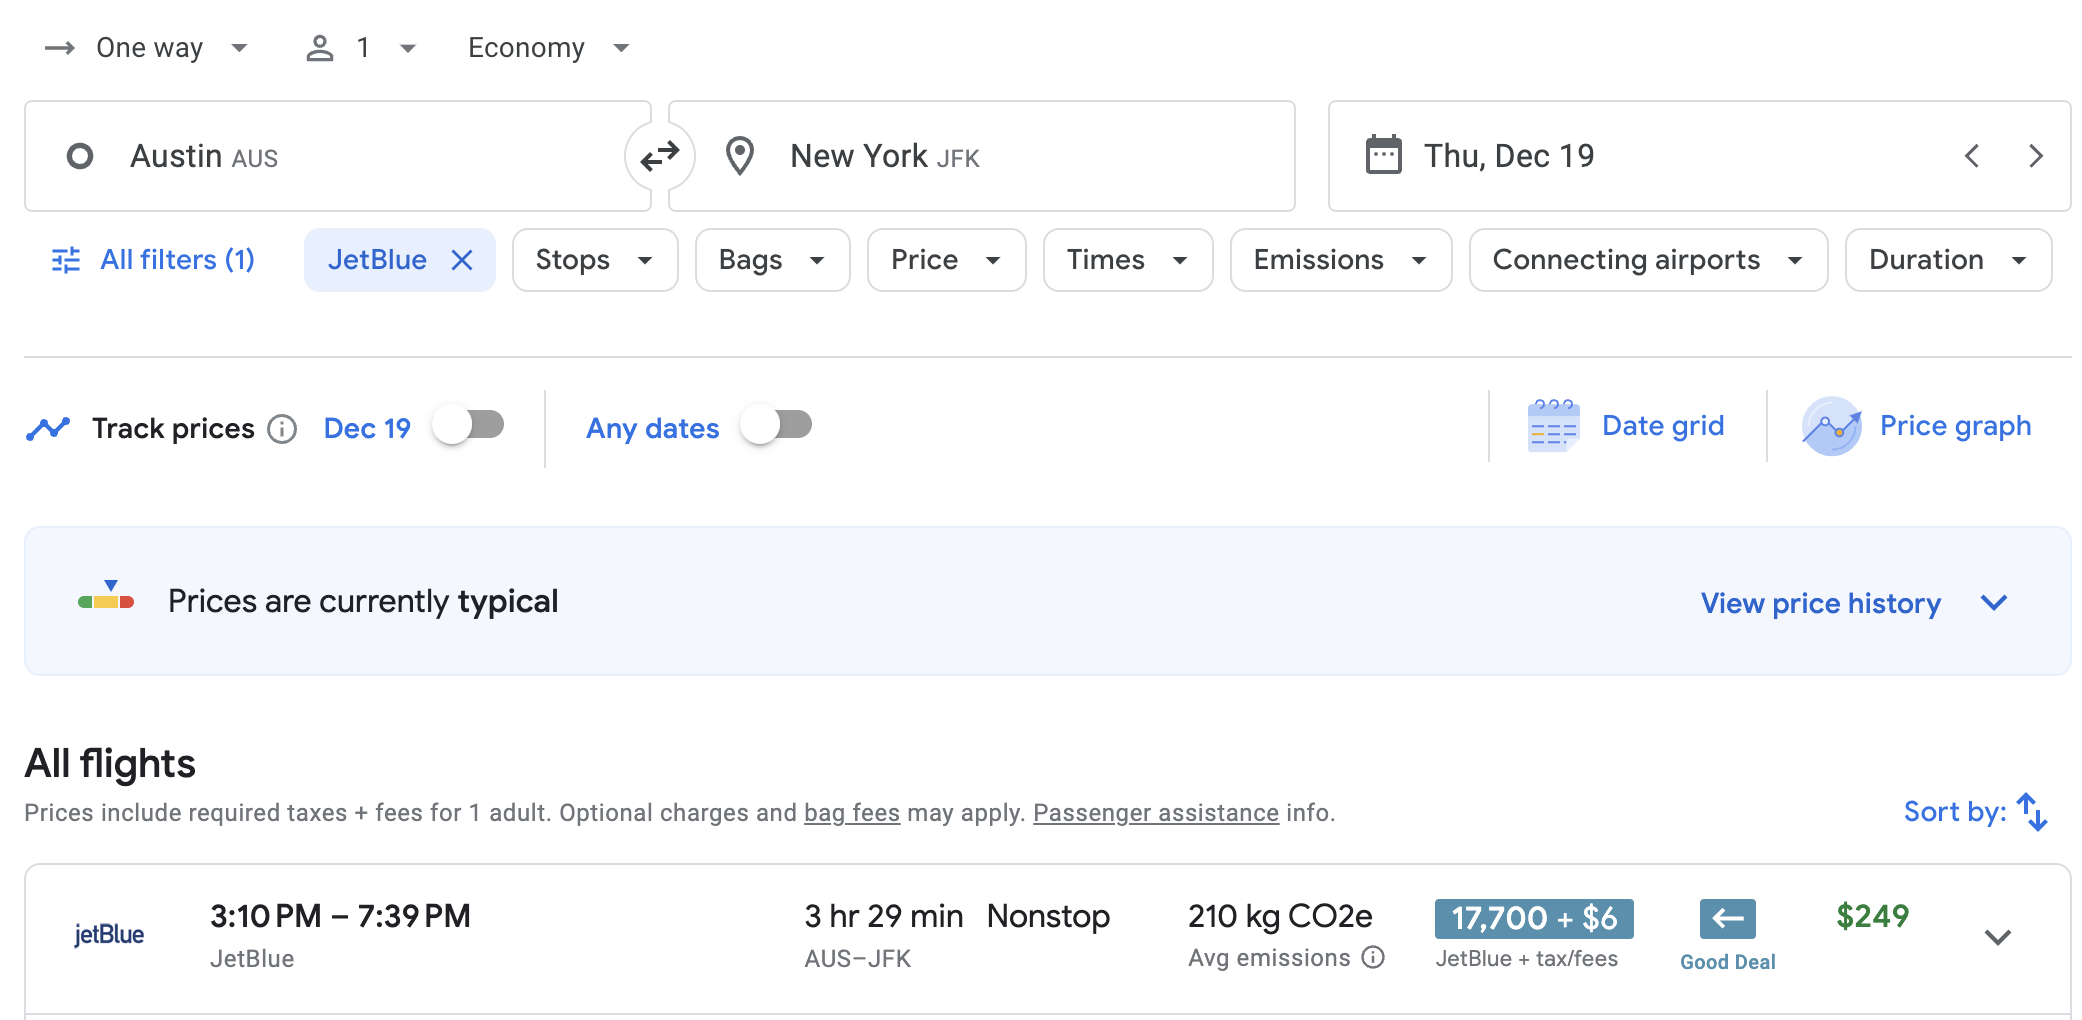Click Sort by label

(x=1955, y=812)
